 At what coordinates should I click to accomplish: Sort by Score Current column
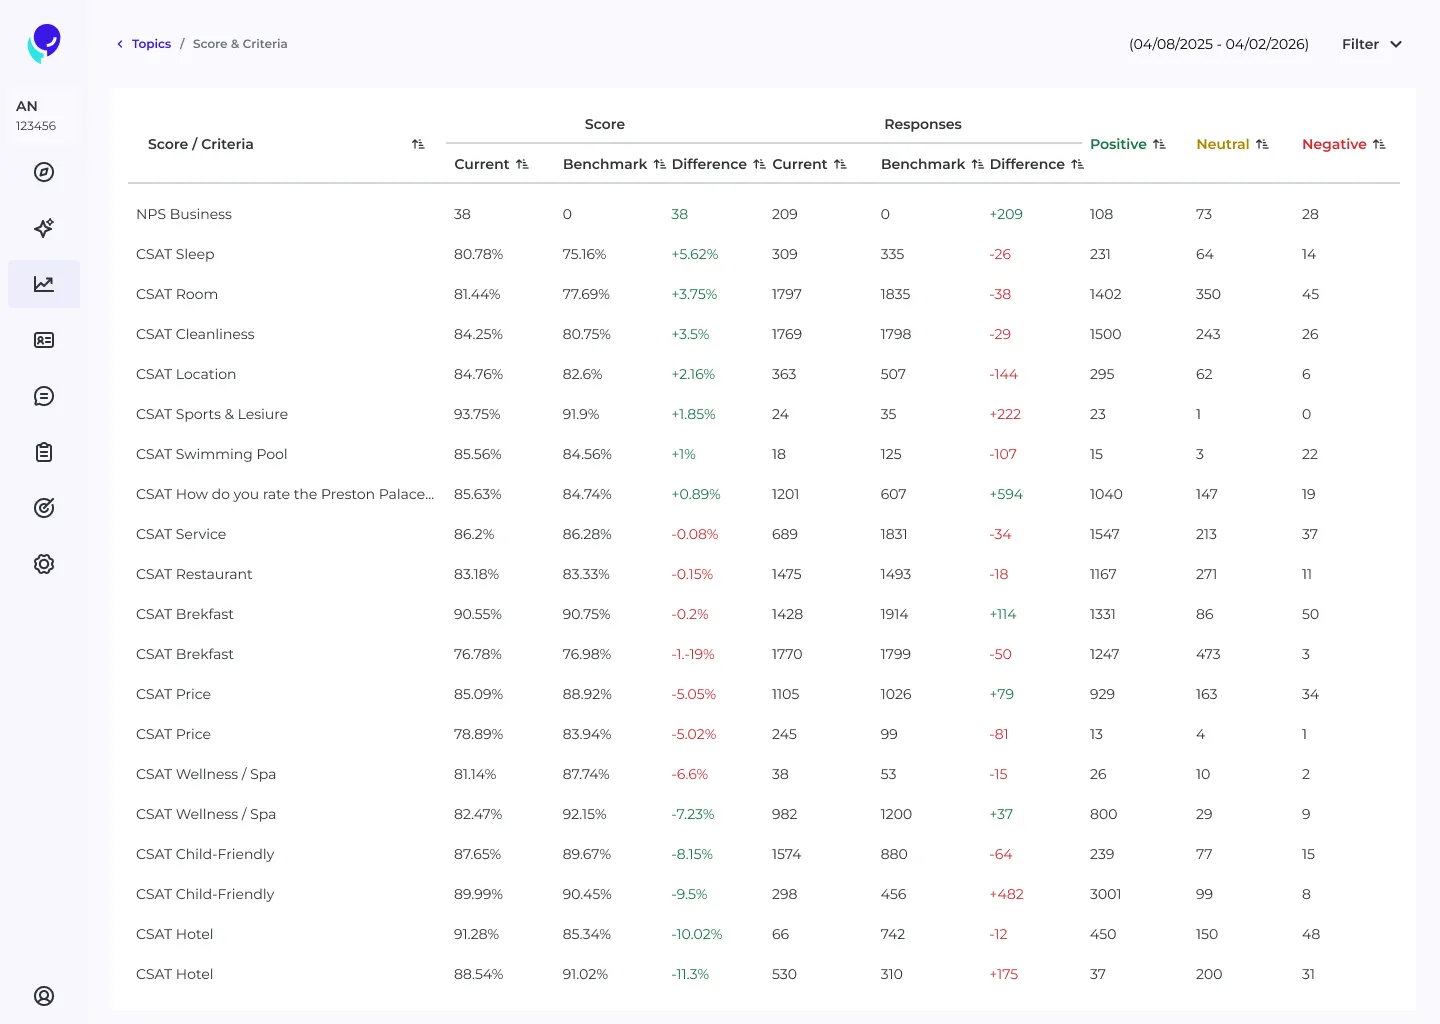522,164
